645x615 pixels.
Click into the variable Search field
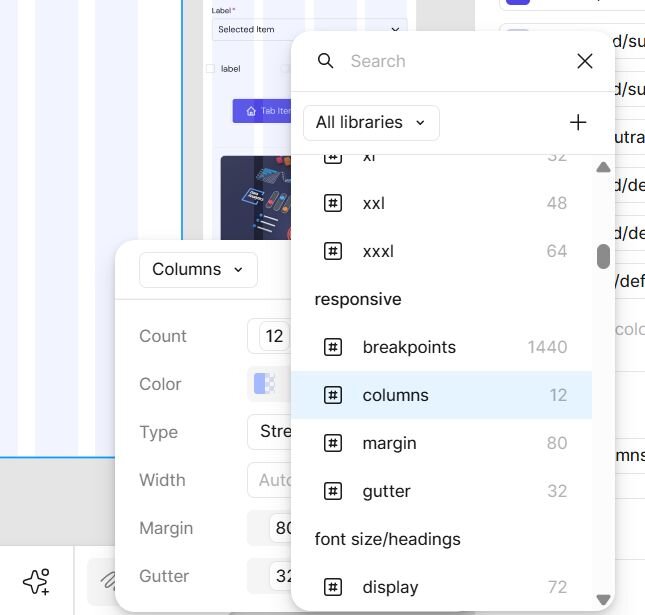(x=450, y=61)
